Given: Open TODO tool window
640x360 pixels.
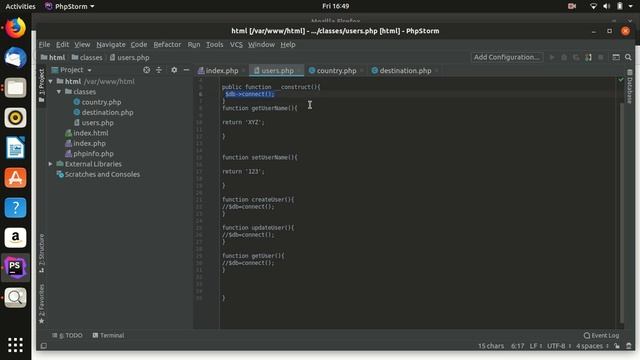Looking at the screenshot, I should [x=67, y=336].
